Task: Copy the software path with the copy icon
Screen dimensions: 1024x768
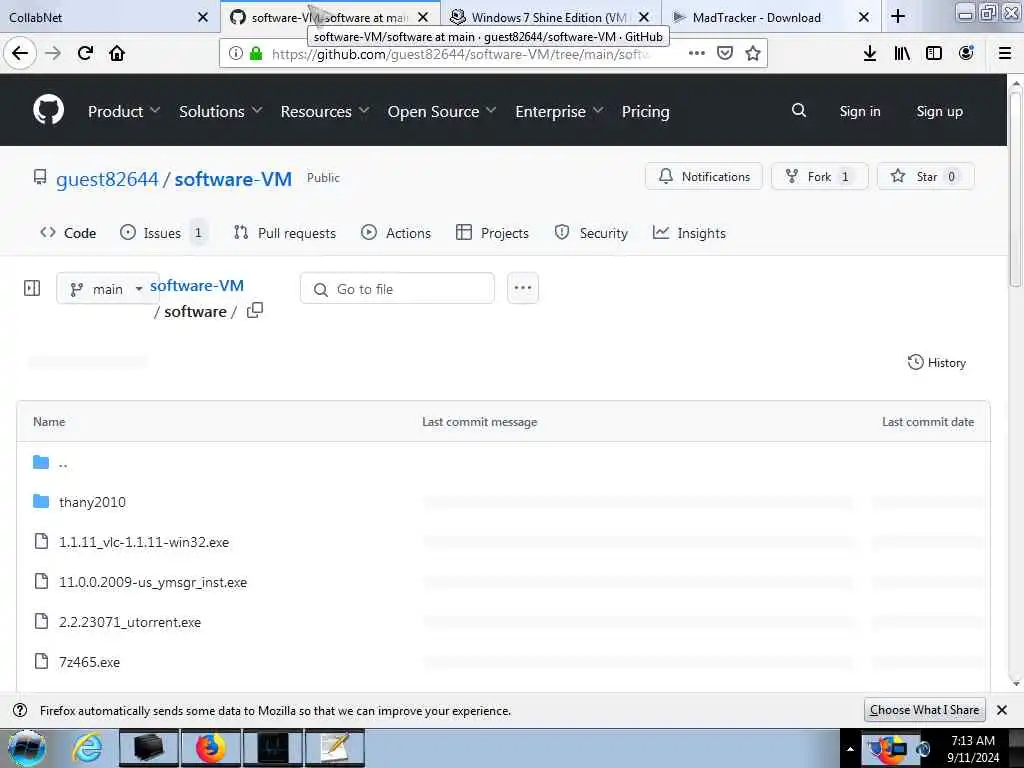Action: pos(255,310)
